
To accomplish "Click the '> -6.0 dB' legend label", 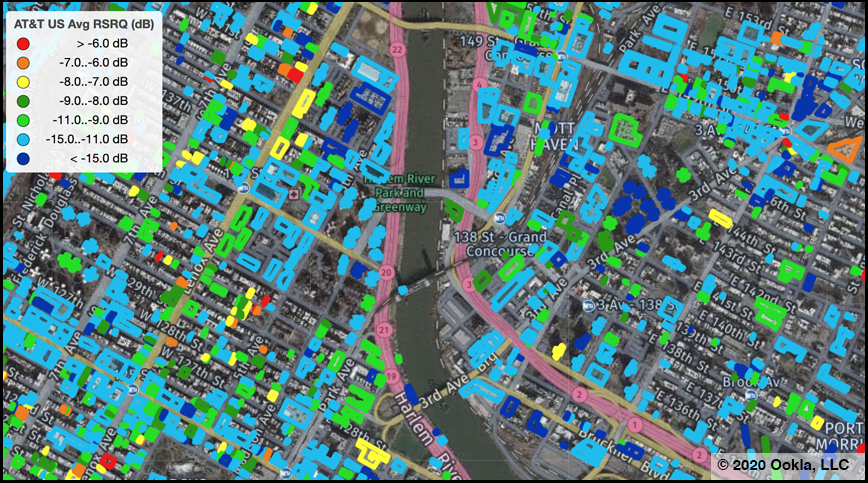I will pyautogui.click(x=102, y=44).
